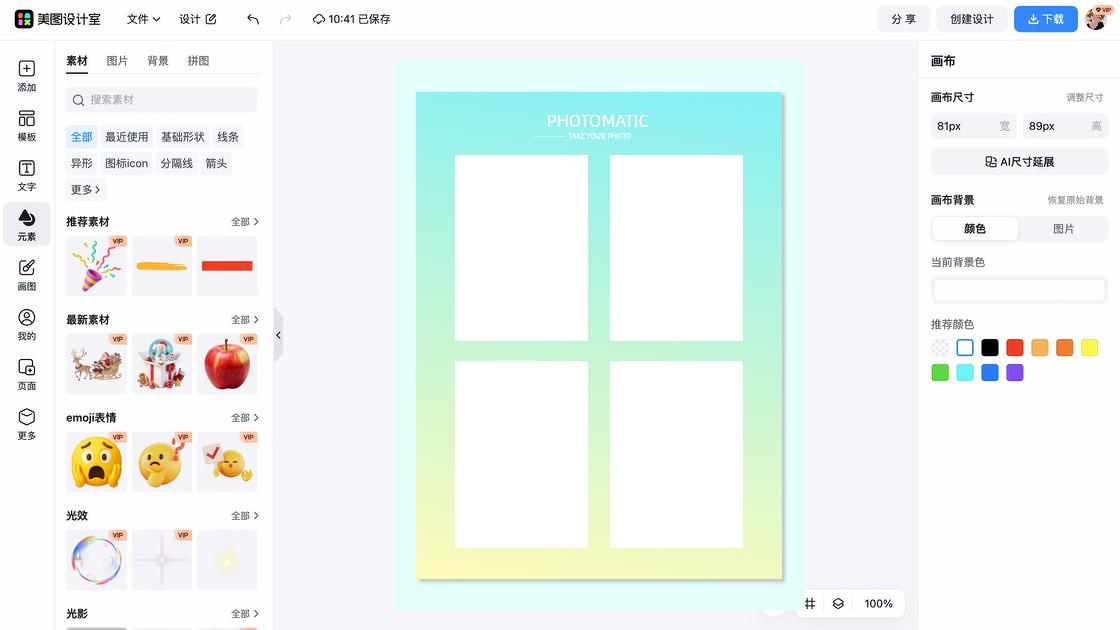Click the blue 下载 button
The width and height of the screenshot is (1120, 630).
1046,19
